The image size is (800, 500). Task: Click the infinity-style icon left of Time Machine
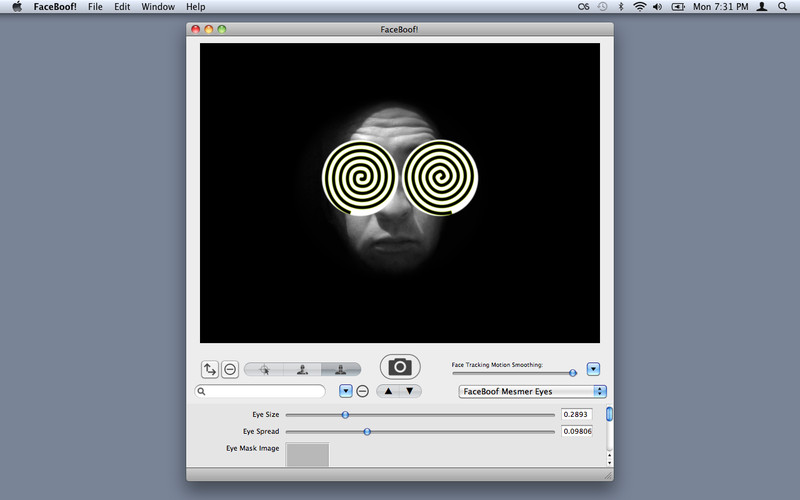click(x=584, y=7)
